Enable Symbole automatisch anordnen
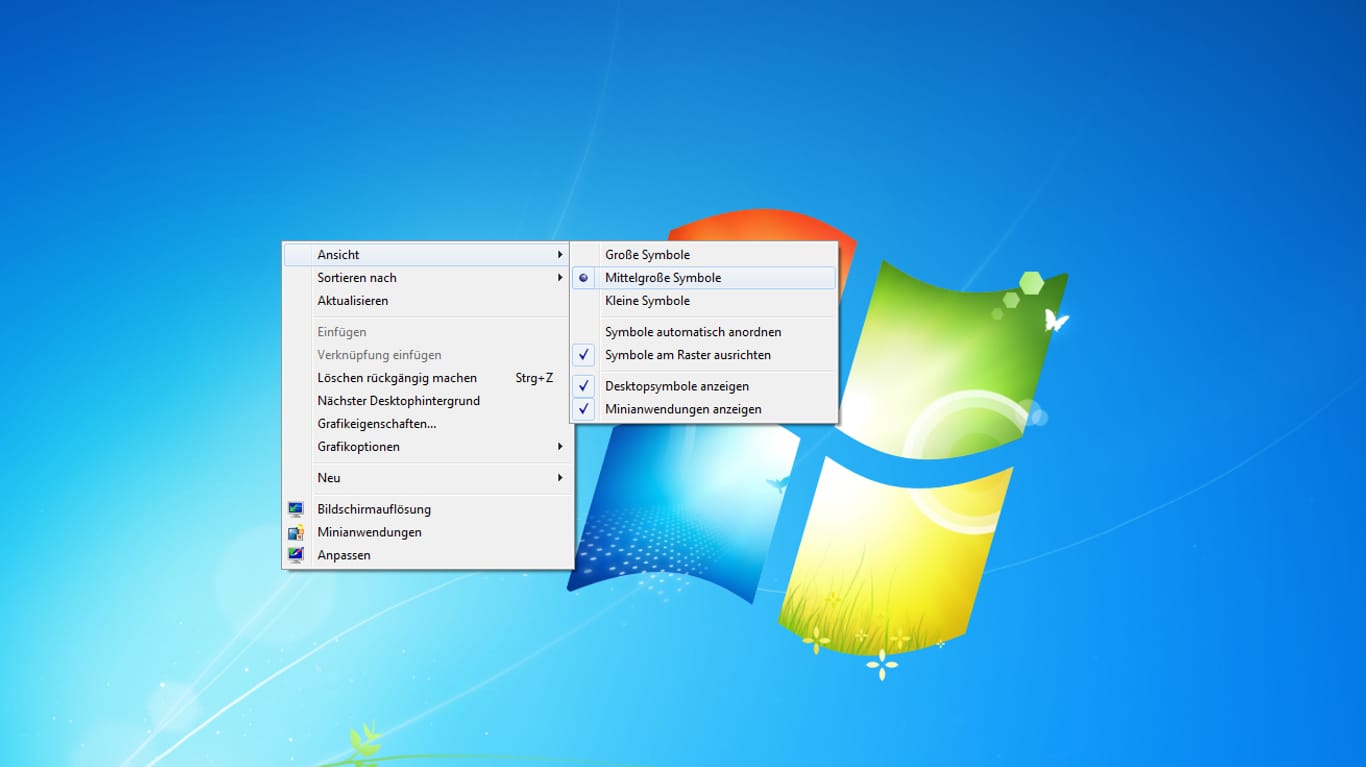Viewport: 1366px width, 767px height. [704, 332]
